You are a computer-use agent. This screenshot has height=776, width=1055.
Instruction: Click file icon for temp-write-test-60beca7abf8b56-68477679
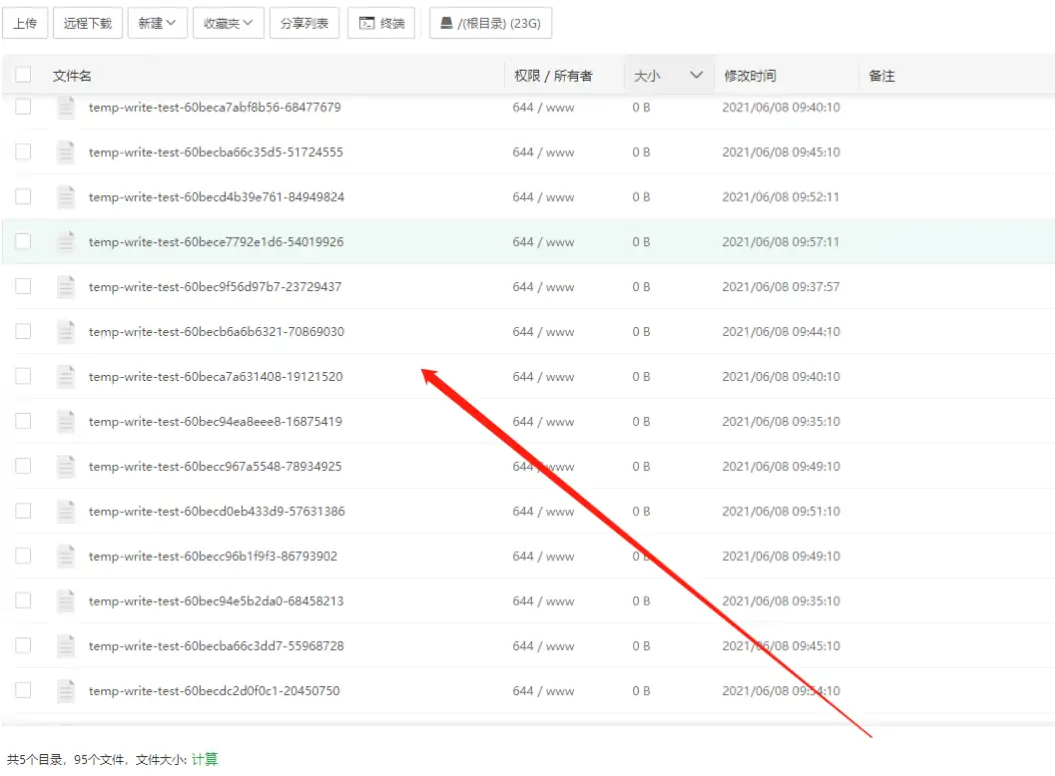[66, 107]
